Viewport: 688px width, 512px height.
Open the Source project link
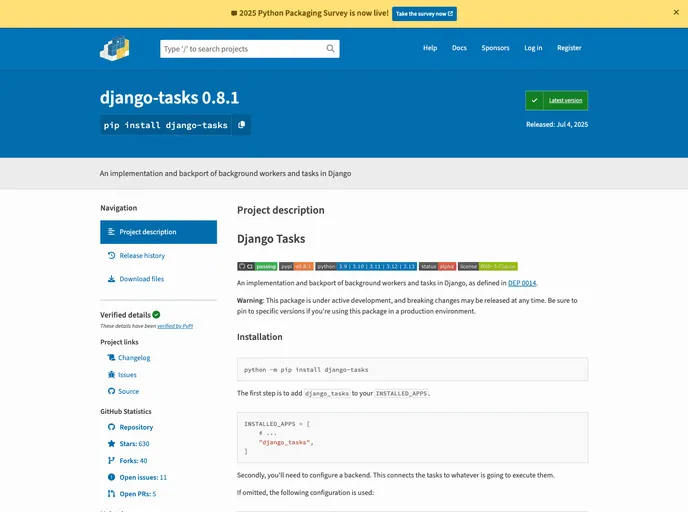point(129,391)
